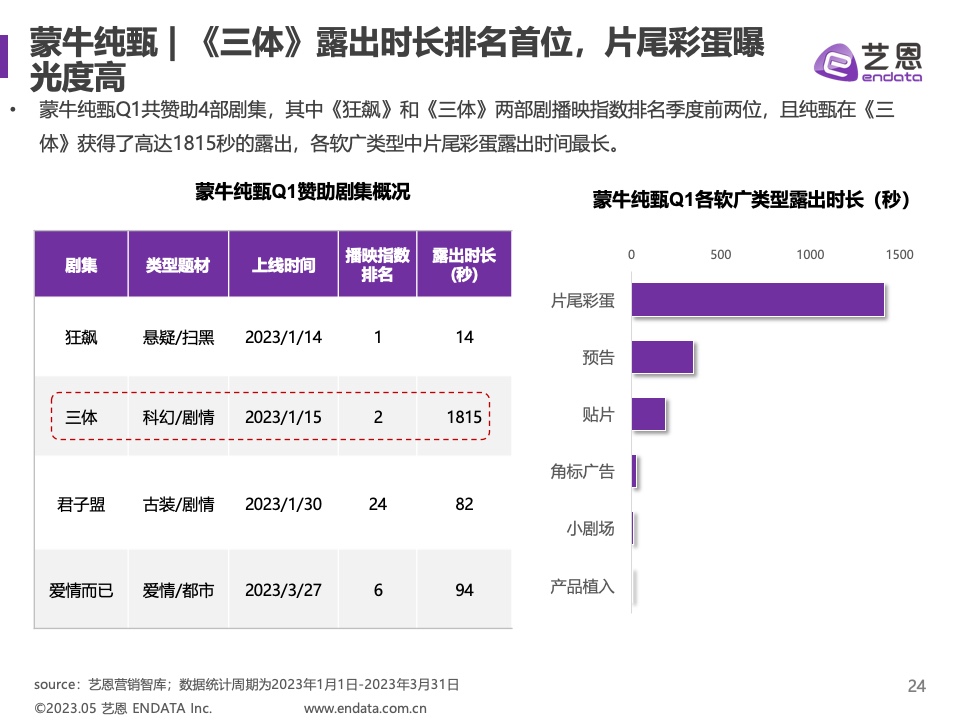Image resolution: width=960 pixels, height=720 pixels.
Task: Click the 贴片 bar in chart
Action: (x=648, y=414)
